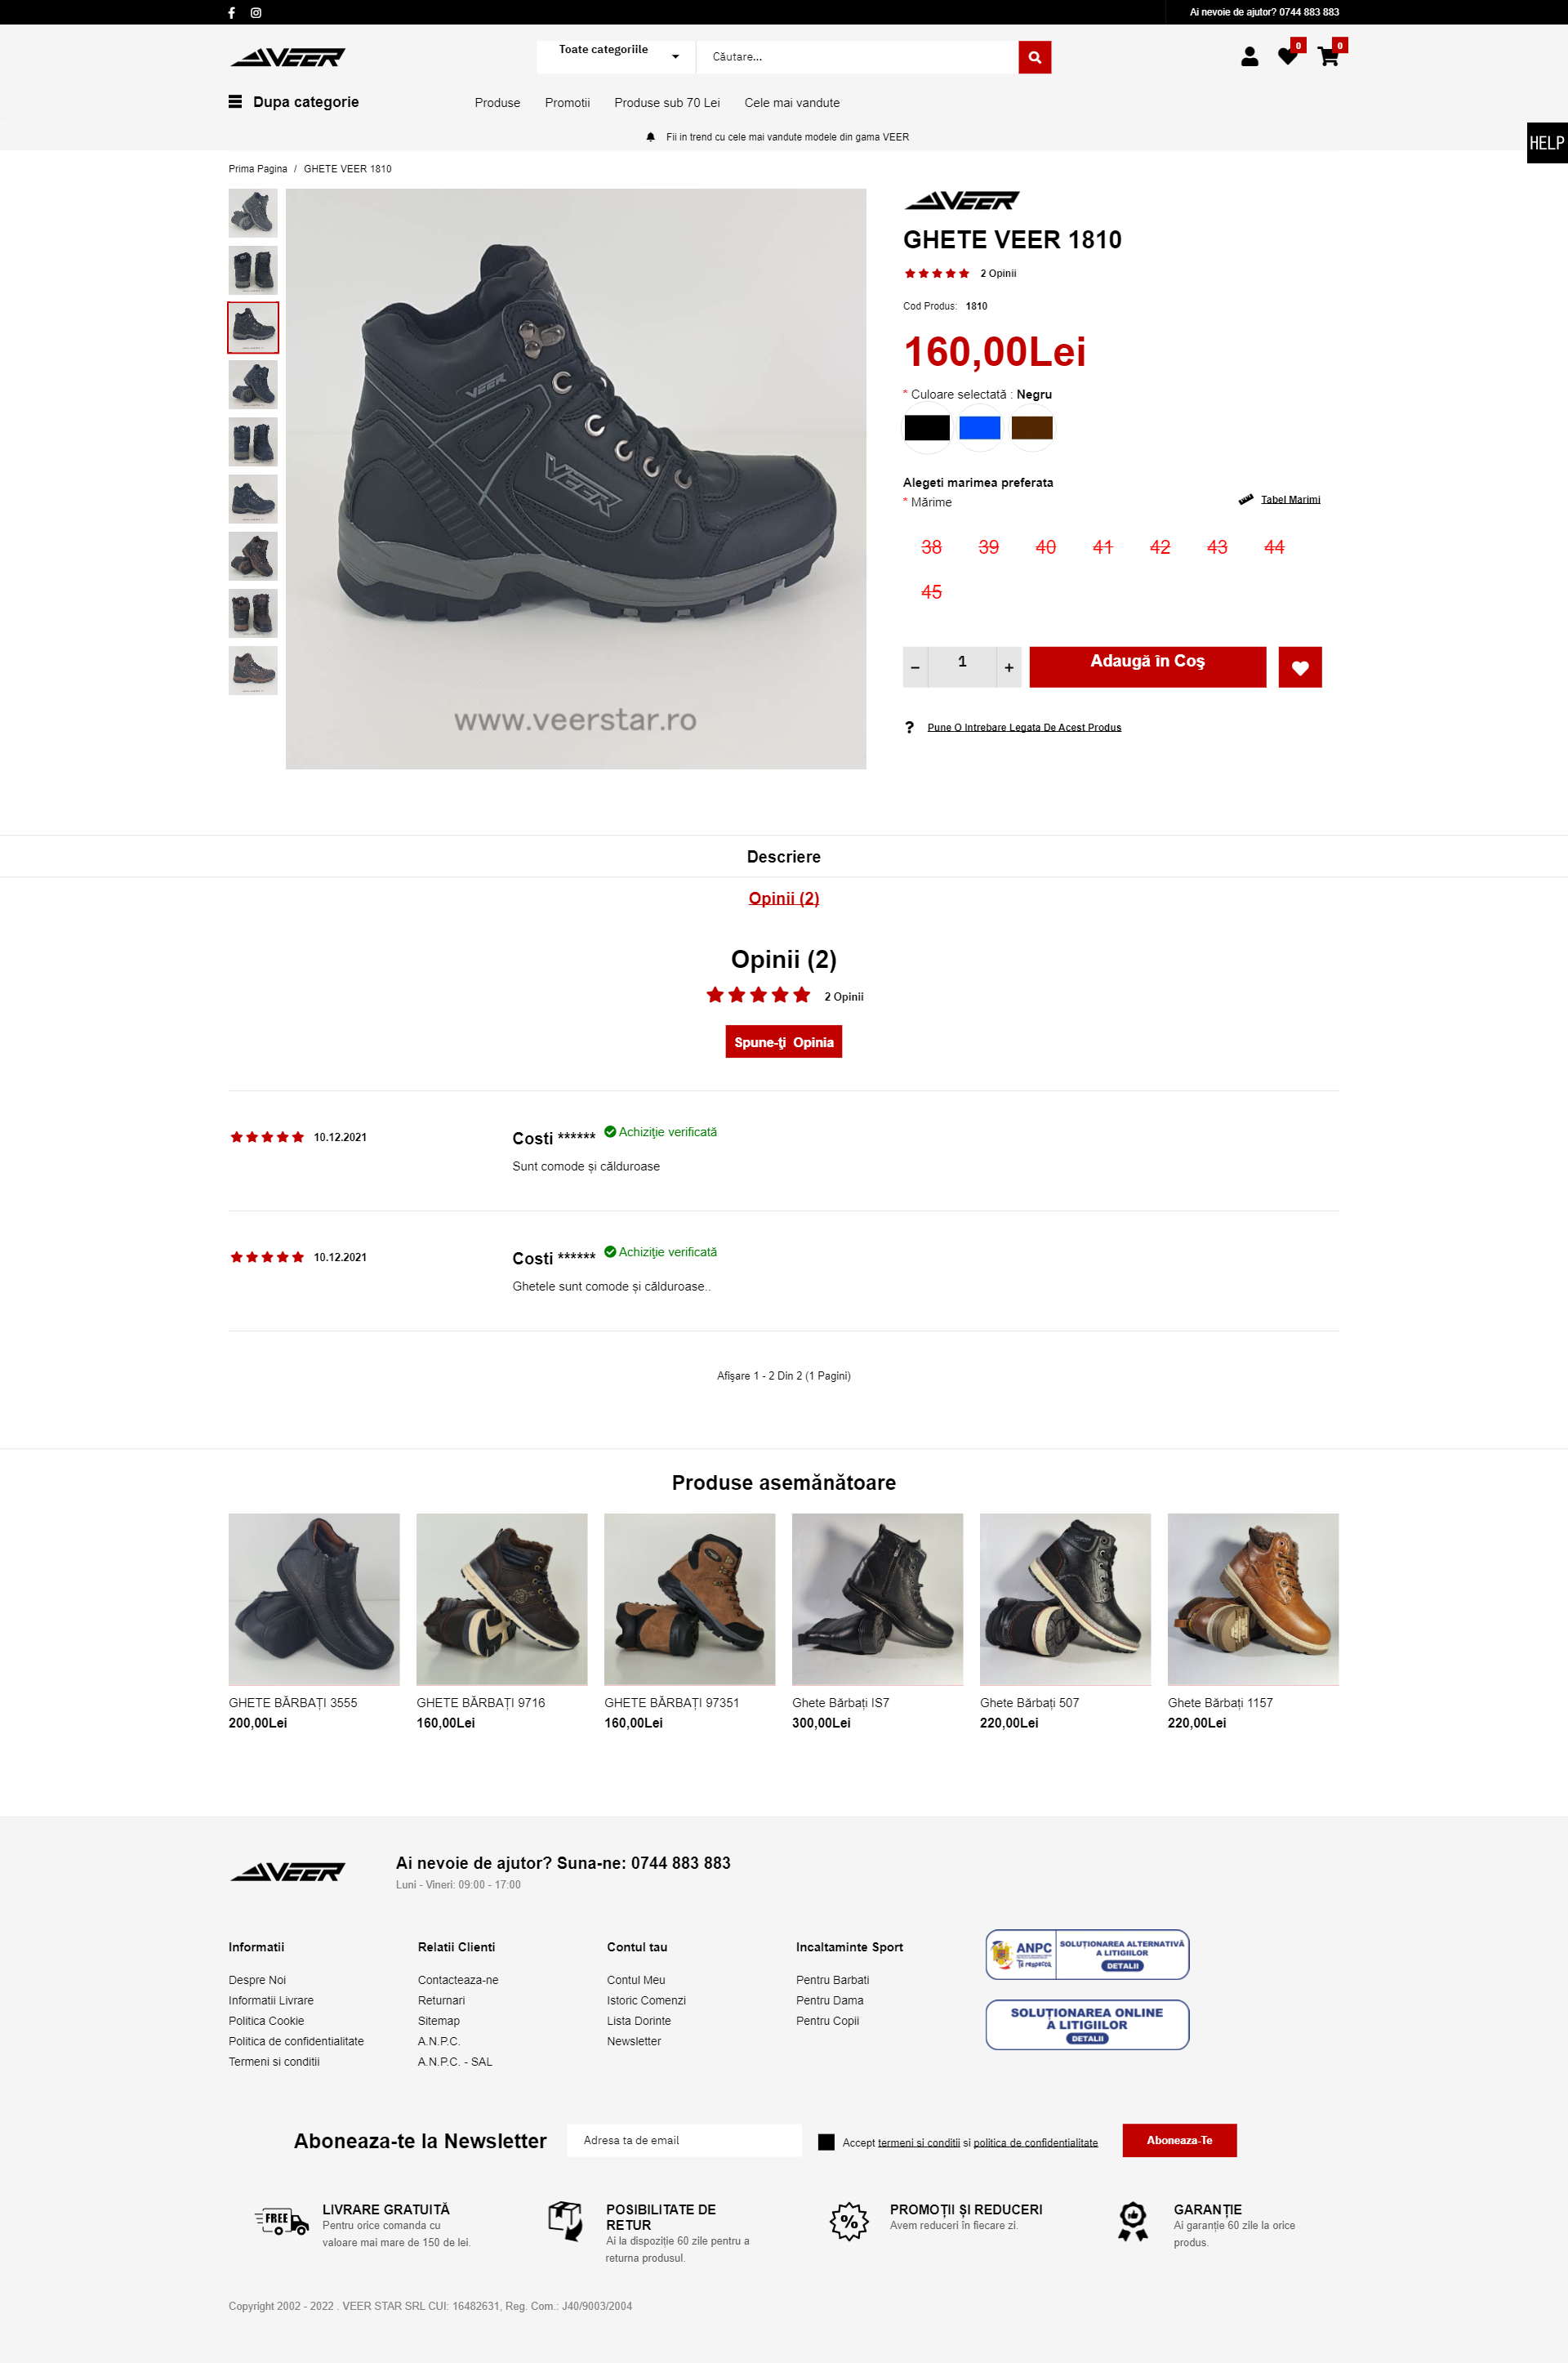Select size 42
The width and height of the screenshot is (1568, 2363).
point(1160,547)
